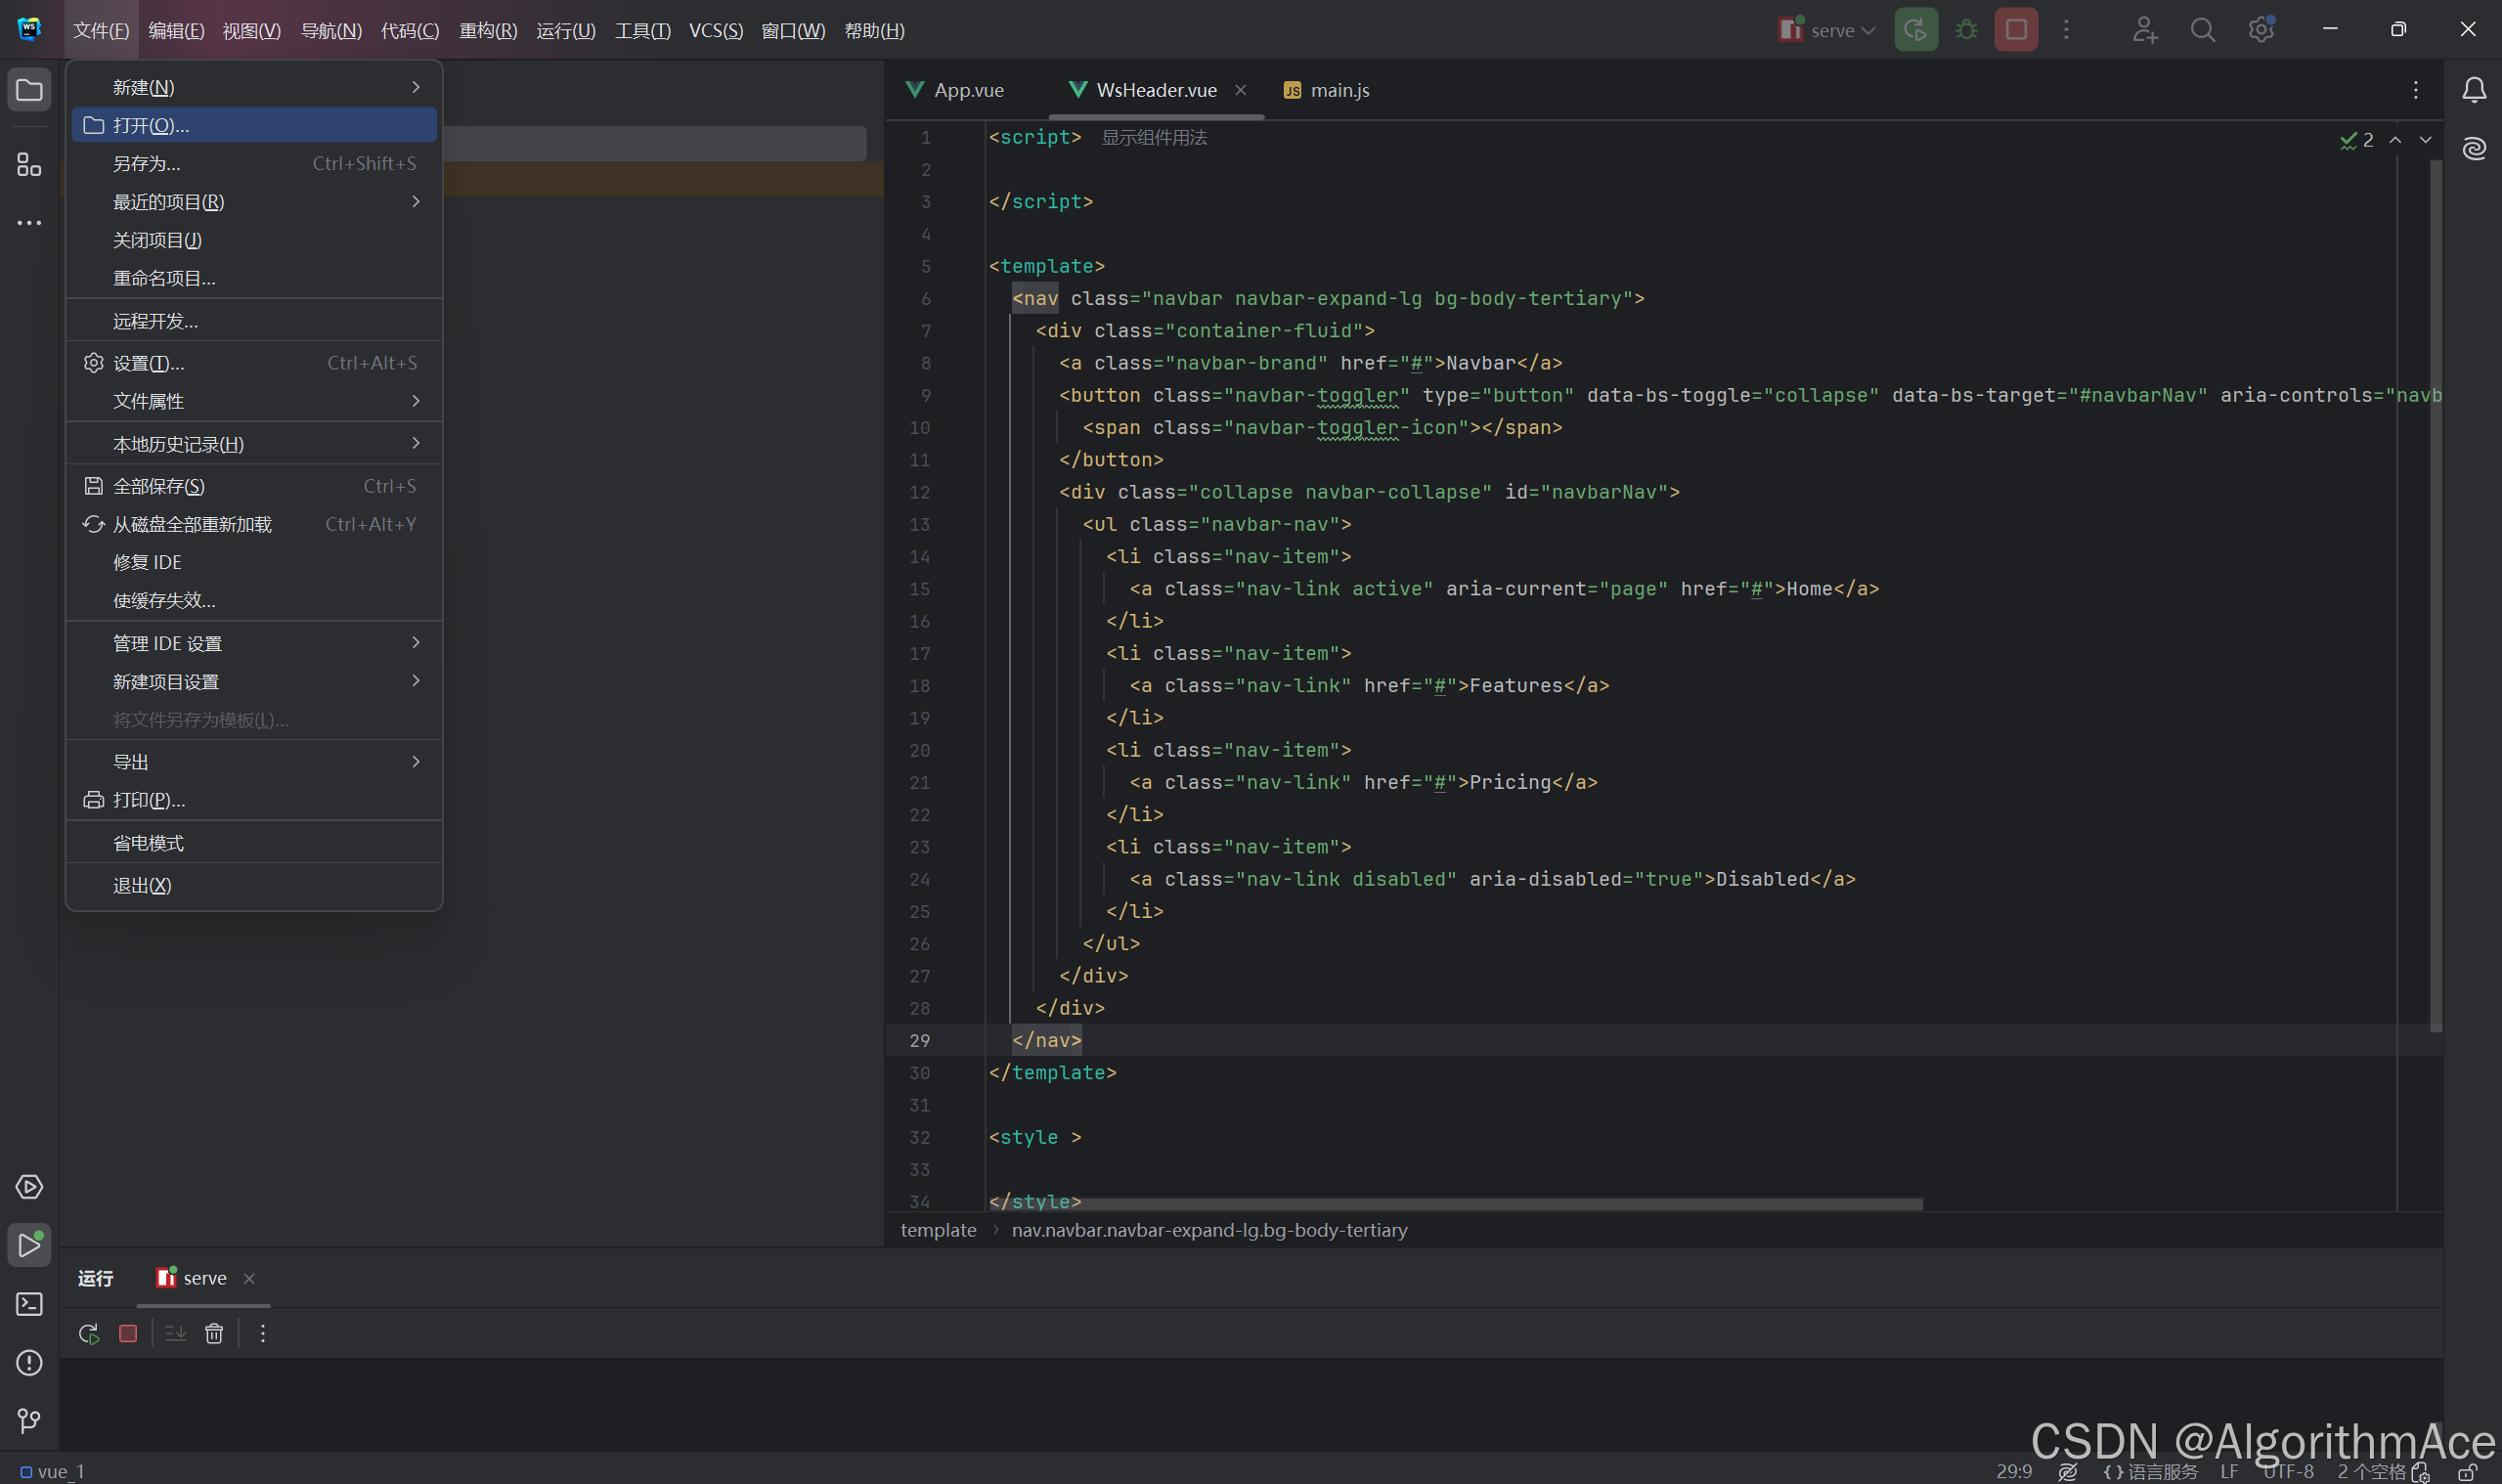Viewport: 2502px width, 1484px height.
Task: Stop the running serve process
Action: click(2015, 30)
